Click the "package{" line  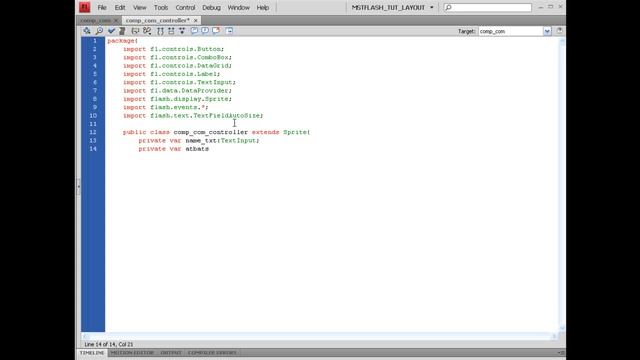click(122, 41)
